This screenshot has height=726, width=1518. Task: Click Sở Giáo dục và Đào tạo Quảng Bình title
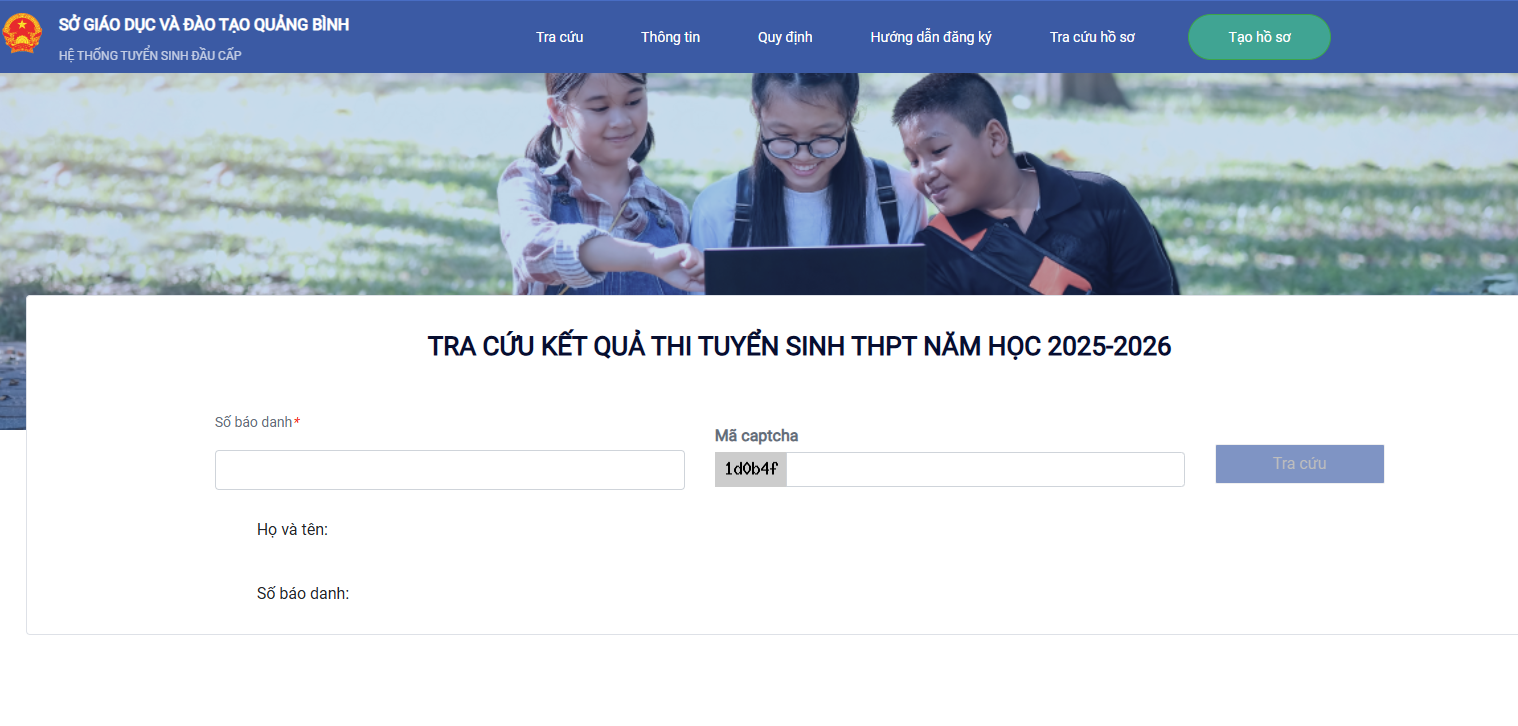(x=204, y=25)
